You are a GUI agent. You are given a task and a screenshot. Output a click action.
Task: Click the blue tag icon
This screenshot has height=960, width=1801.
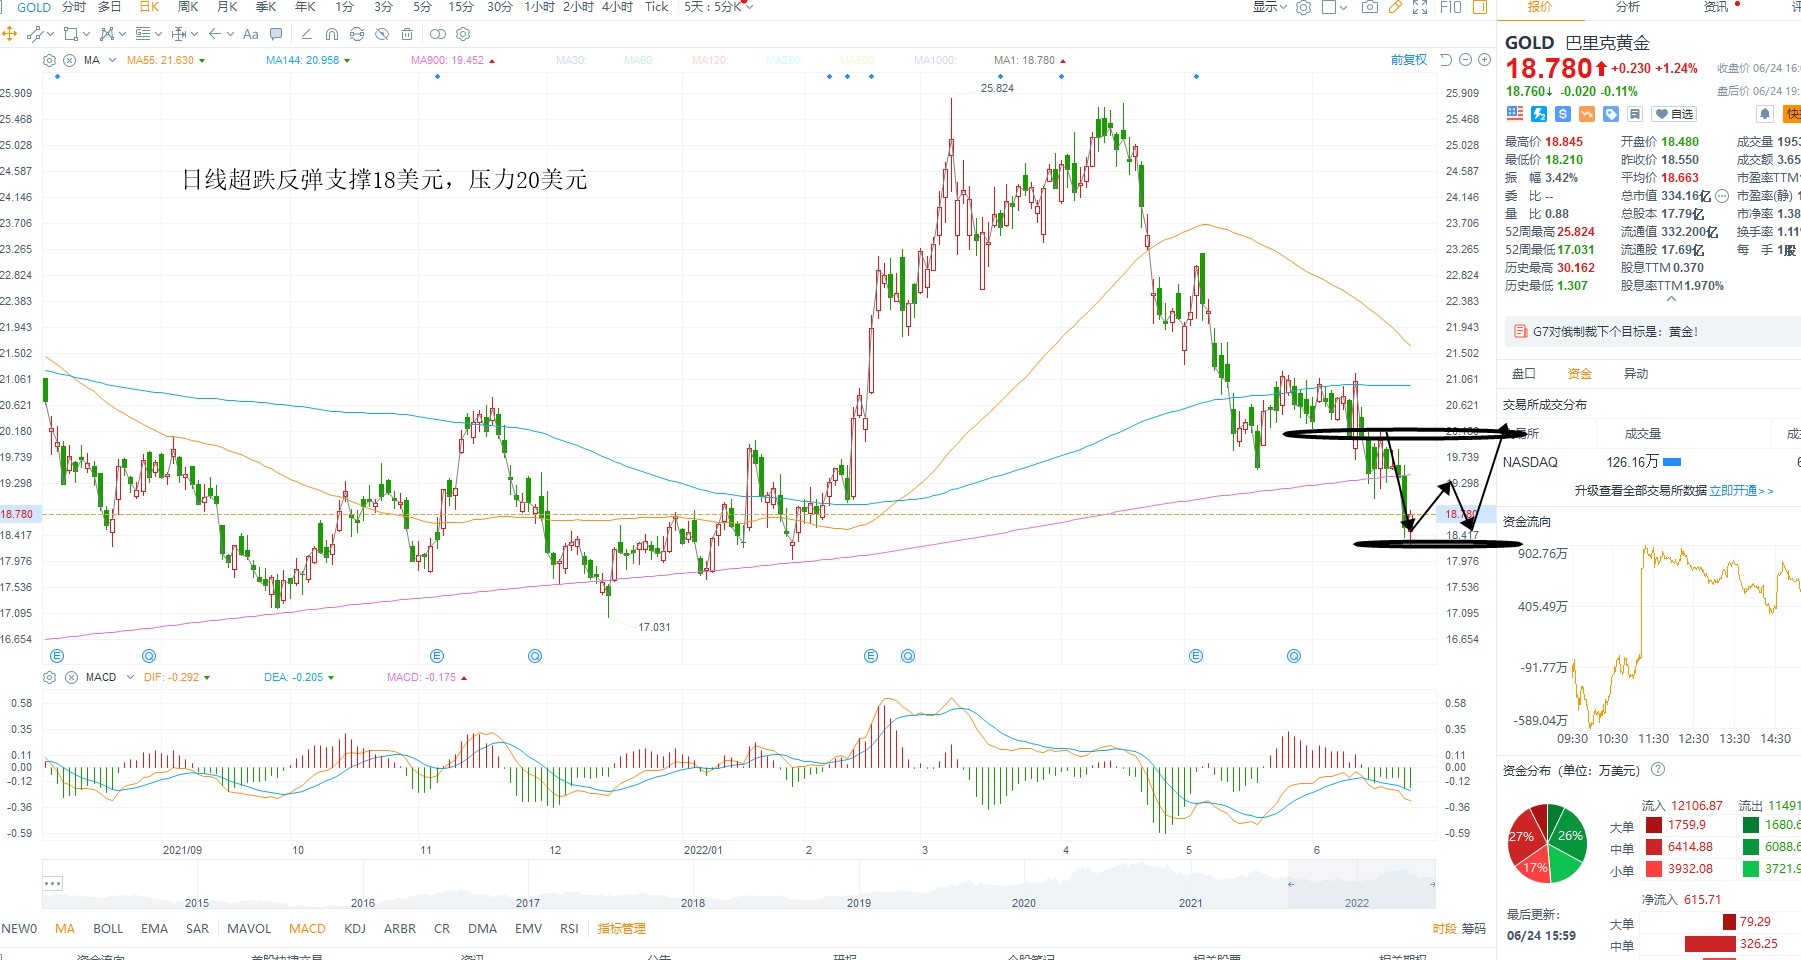point(1611,114)
